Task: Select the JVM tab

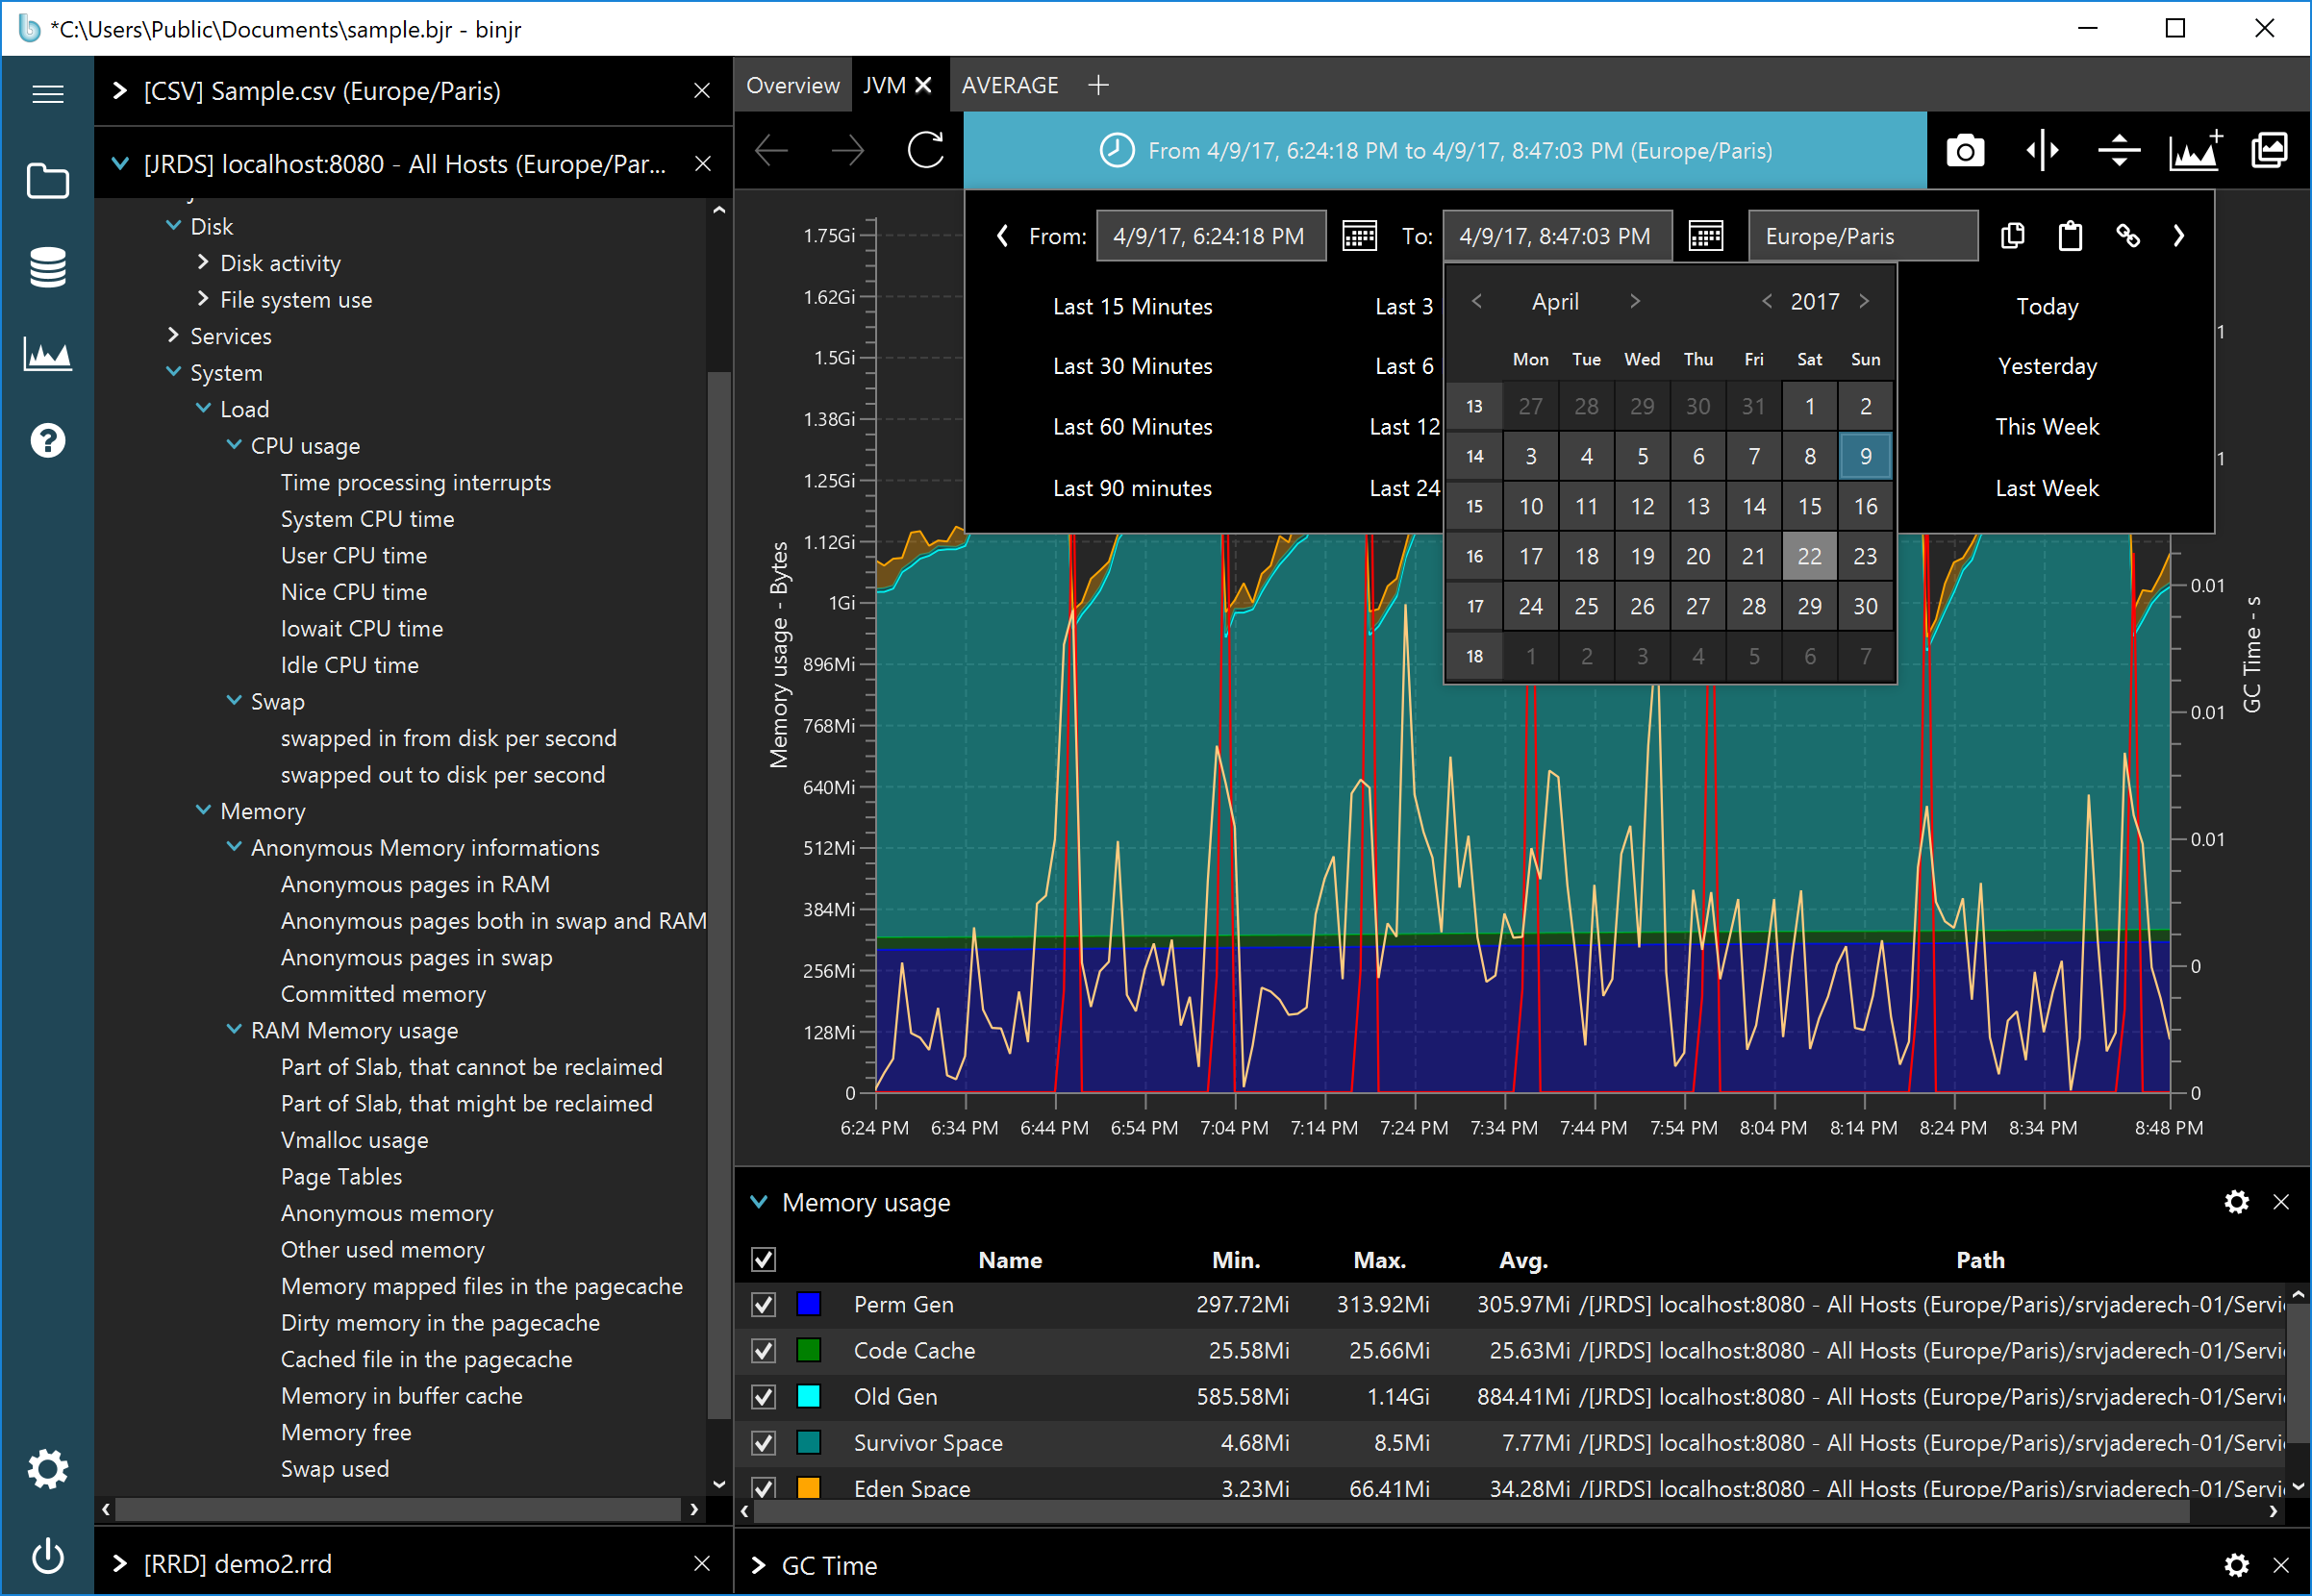Action: [884, 85]
